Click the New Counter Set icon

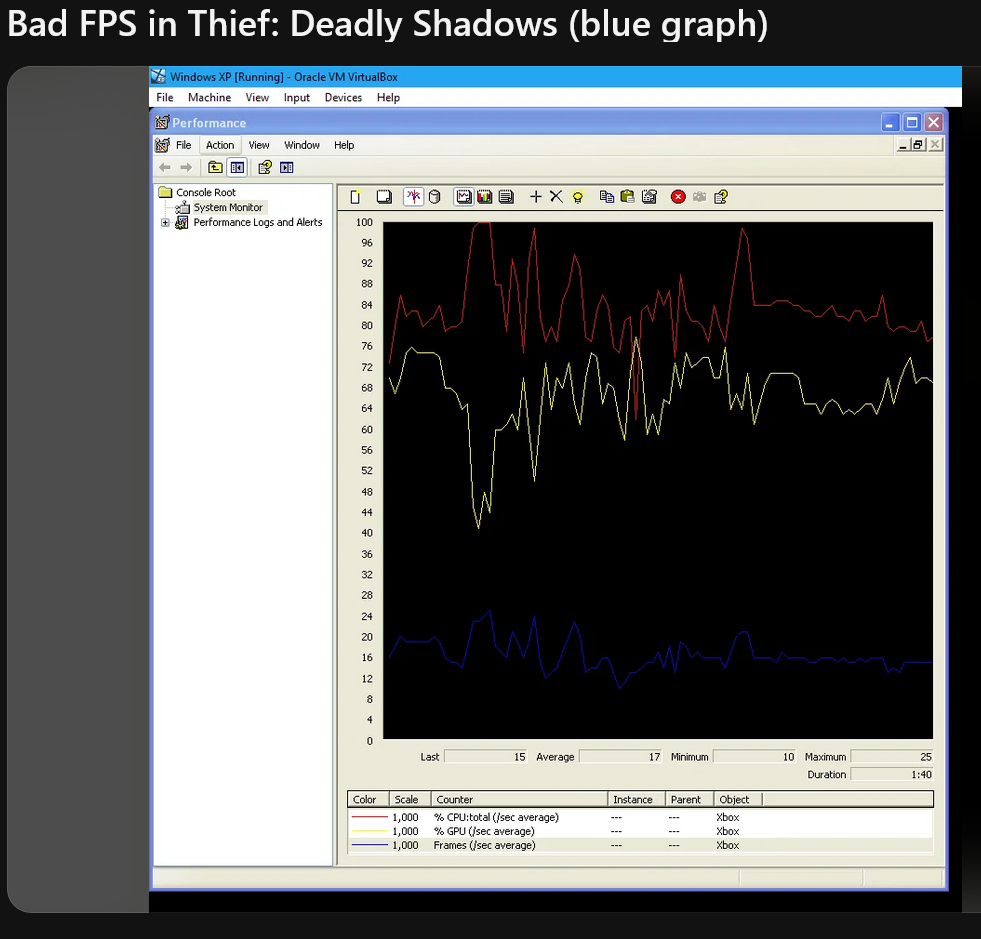click(x=355, y=197)
